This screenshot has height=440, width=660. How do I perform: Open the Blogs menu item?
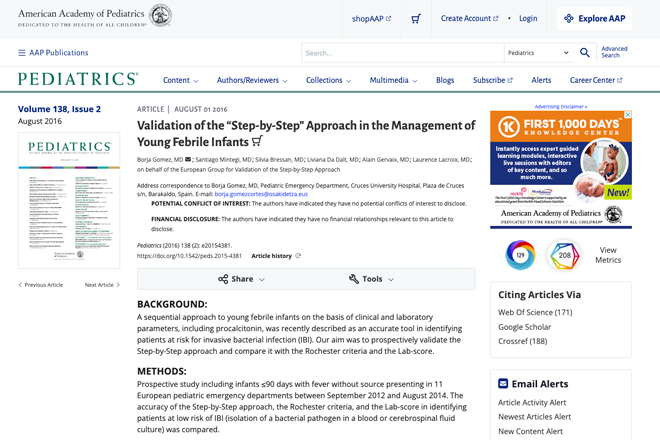coord(445,80)
